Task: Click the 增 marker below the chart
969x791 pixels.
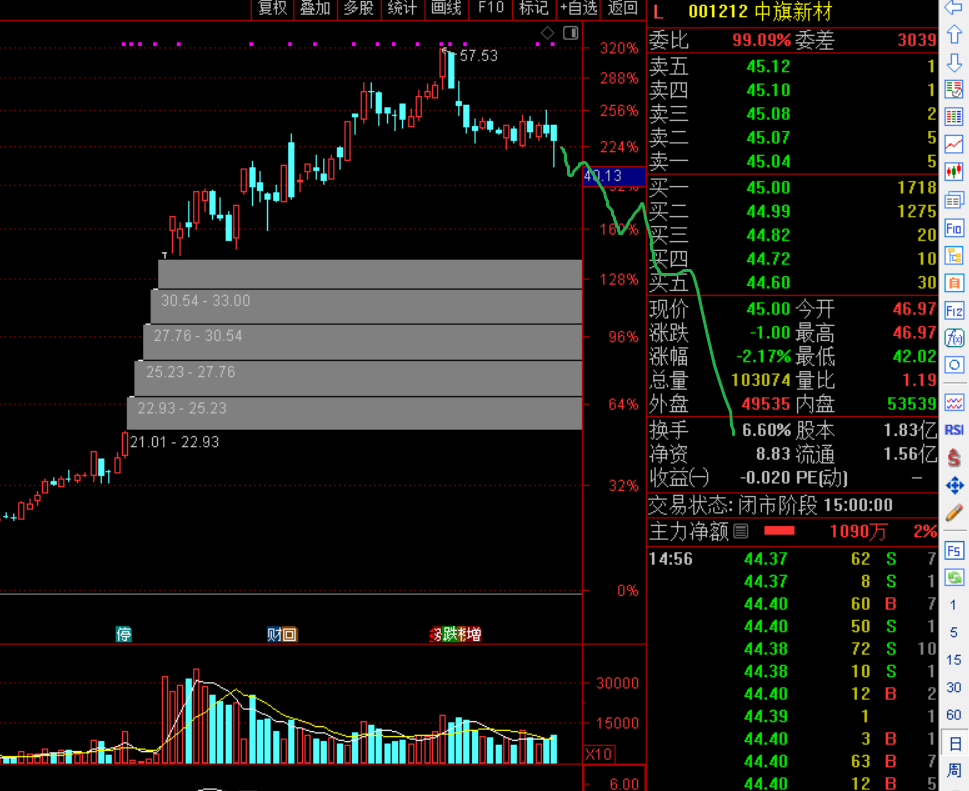Action: click(474, 634)
